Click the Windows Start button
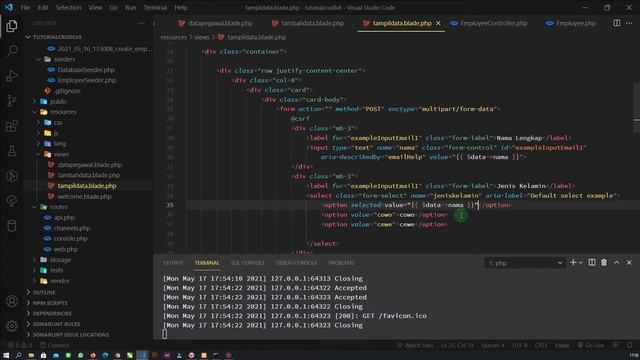The height and width of the screenshot is (360, 640). coord(6,356)
